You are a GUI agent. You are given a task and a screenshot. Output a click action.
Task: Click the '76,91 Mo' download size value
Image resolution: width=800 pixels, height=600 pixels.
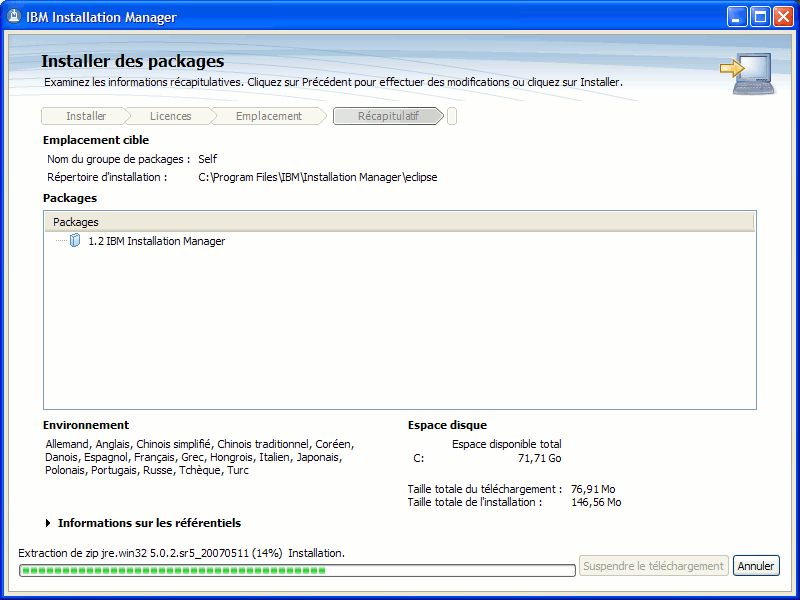tap(593, 489)
